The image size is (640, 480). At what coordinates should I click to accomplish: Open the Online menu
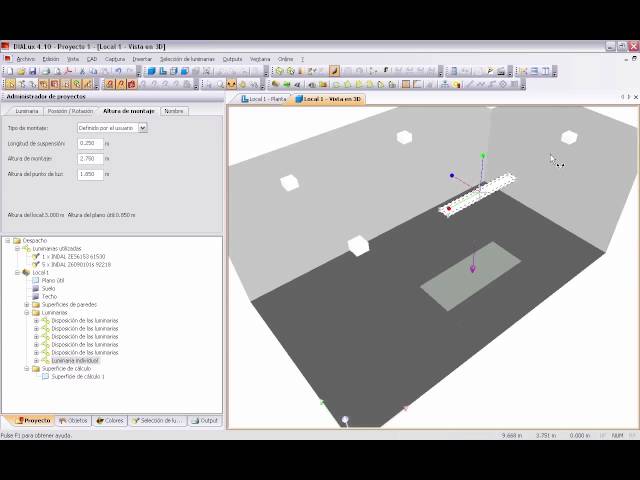pos(286,59)
